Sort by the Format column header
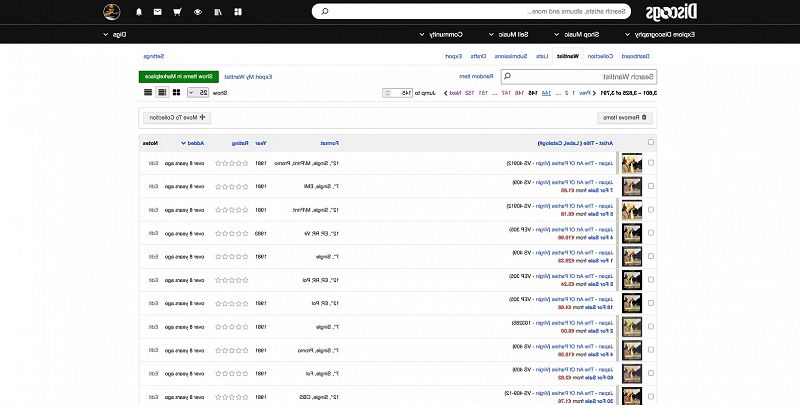This screenshot has height=405, width=800. (x=330, y=143)
